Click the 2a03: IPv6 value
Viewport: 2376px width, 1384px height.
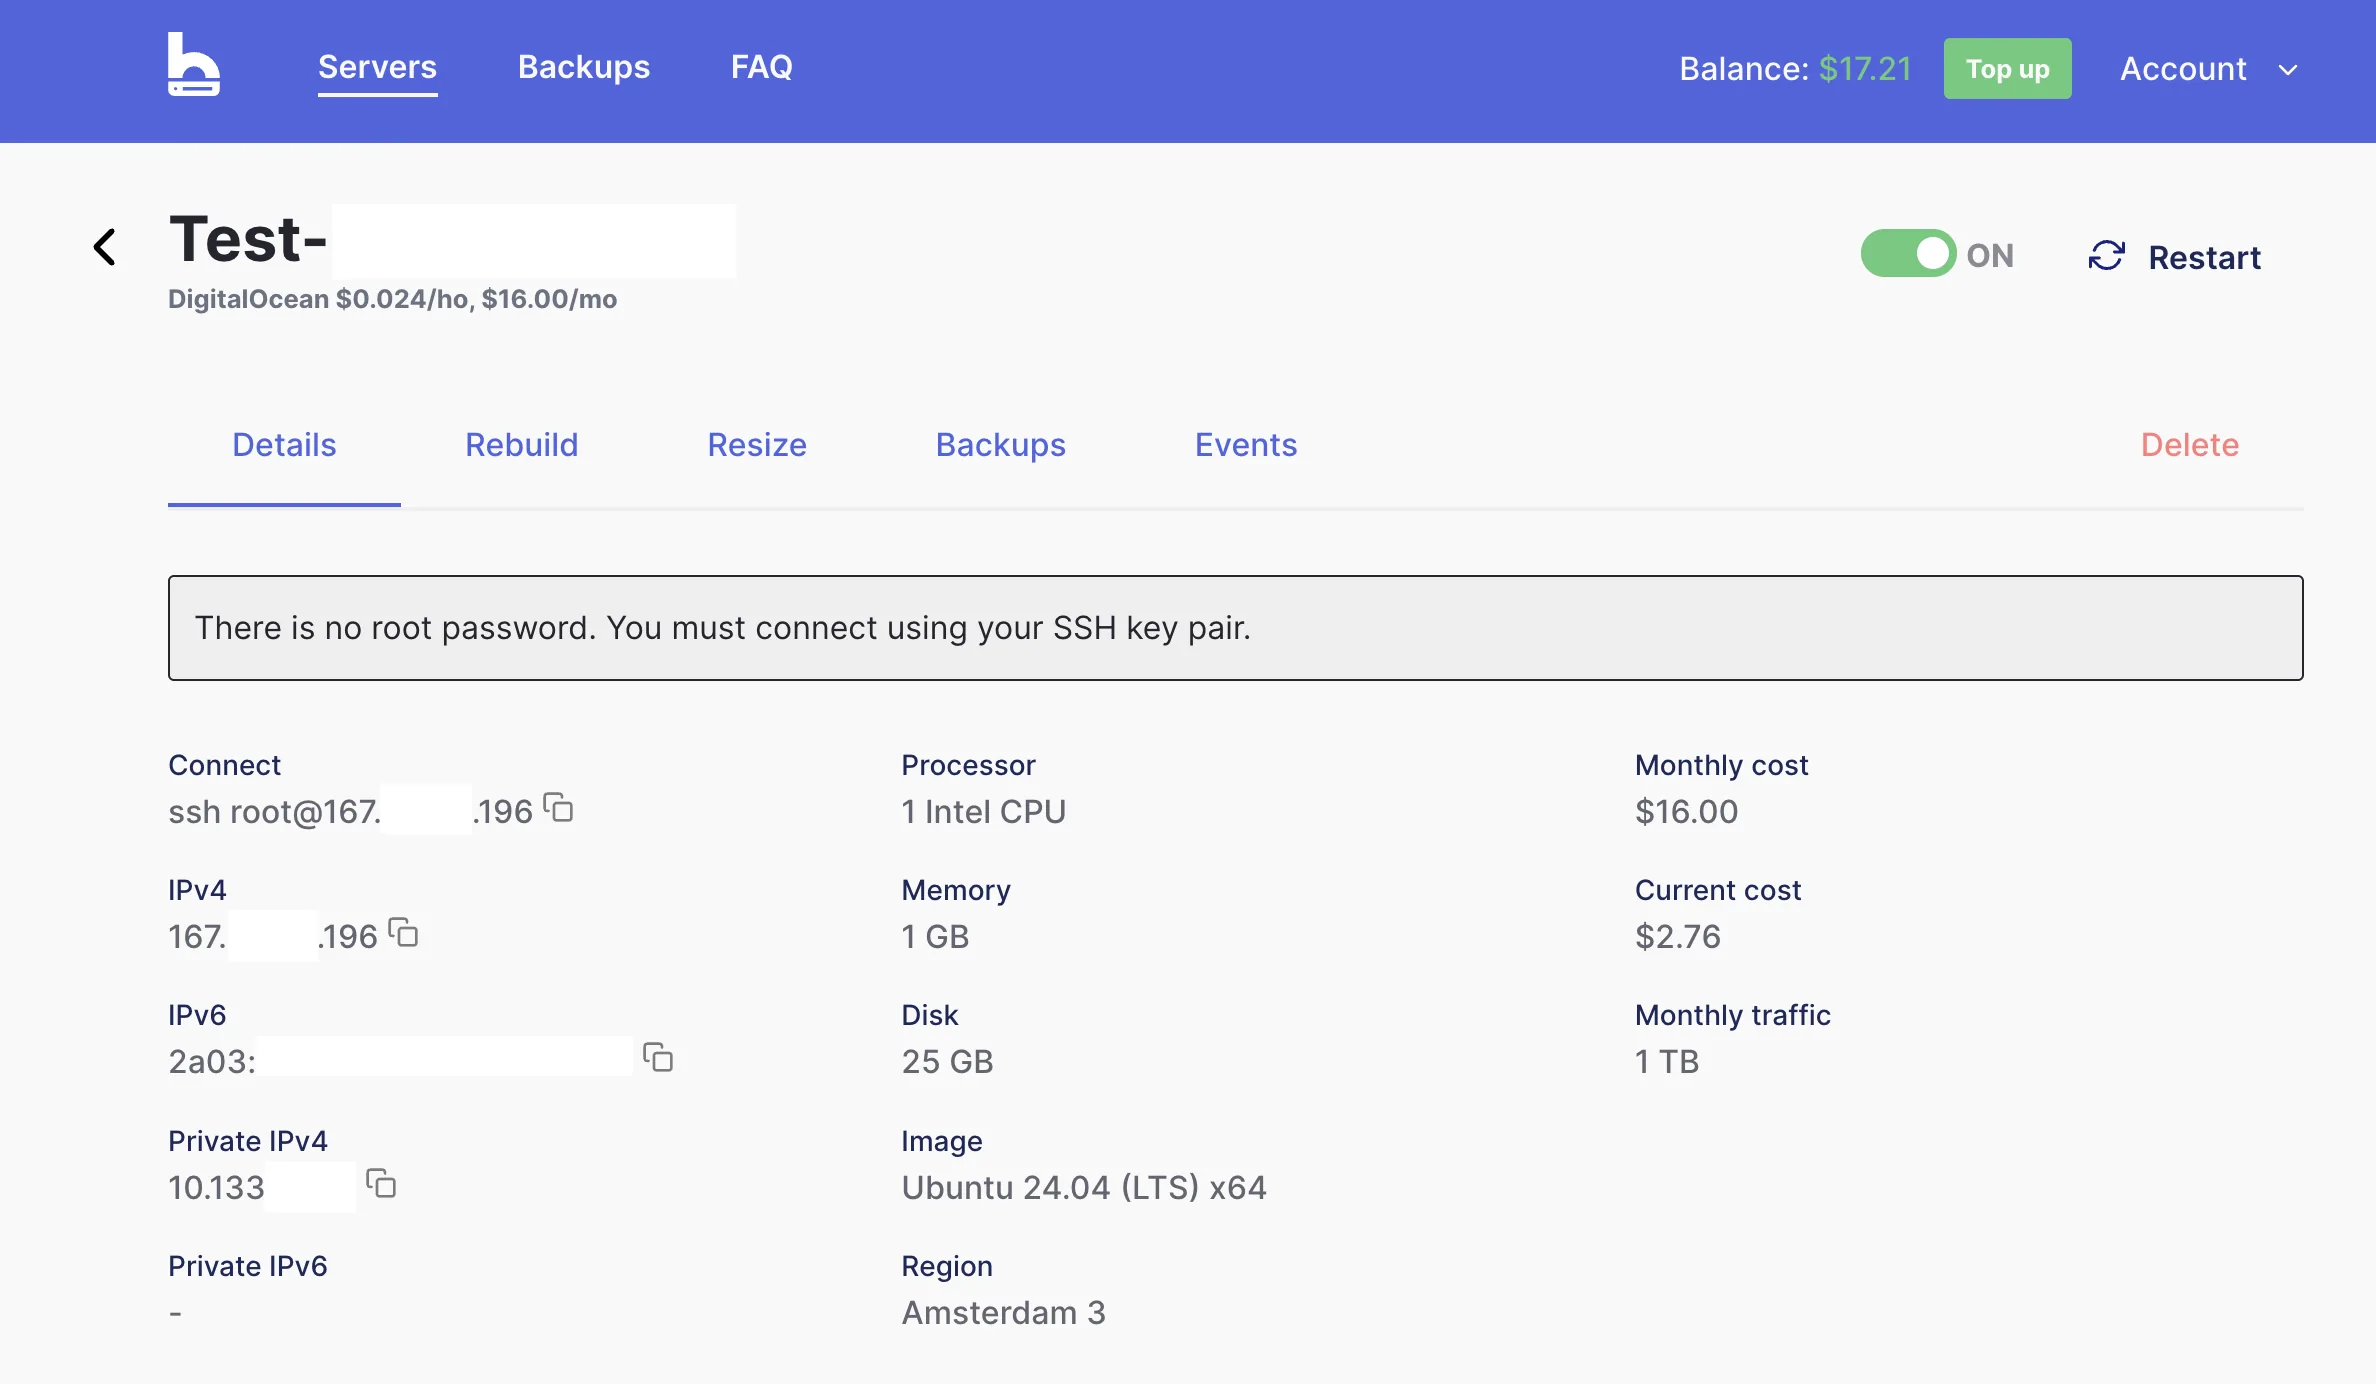pos(212,1061)
